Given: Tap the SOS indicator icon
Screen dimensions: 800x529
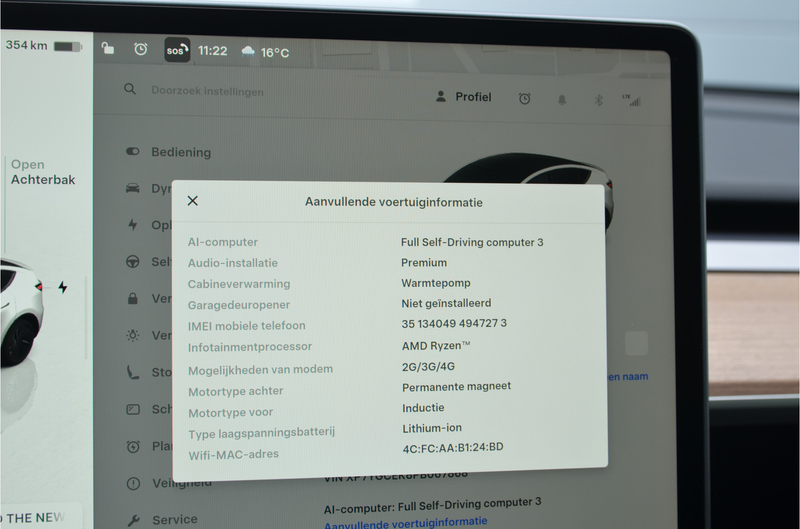Looking at the screenshot, I should pyautogui.click(x=177, y=50).
